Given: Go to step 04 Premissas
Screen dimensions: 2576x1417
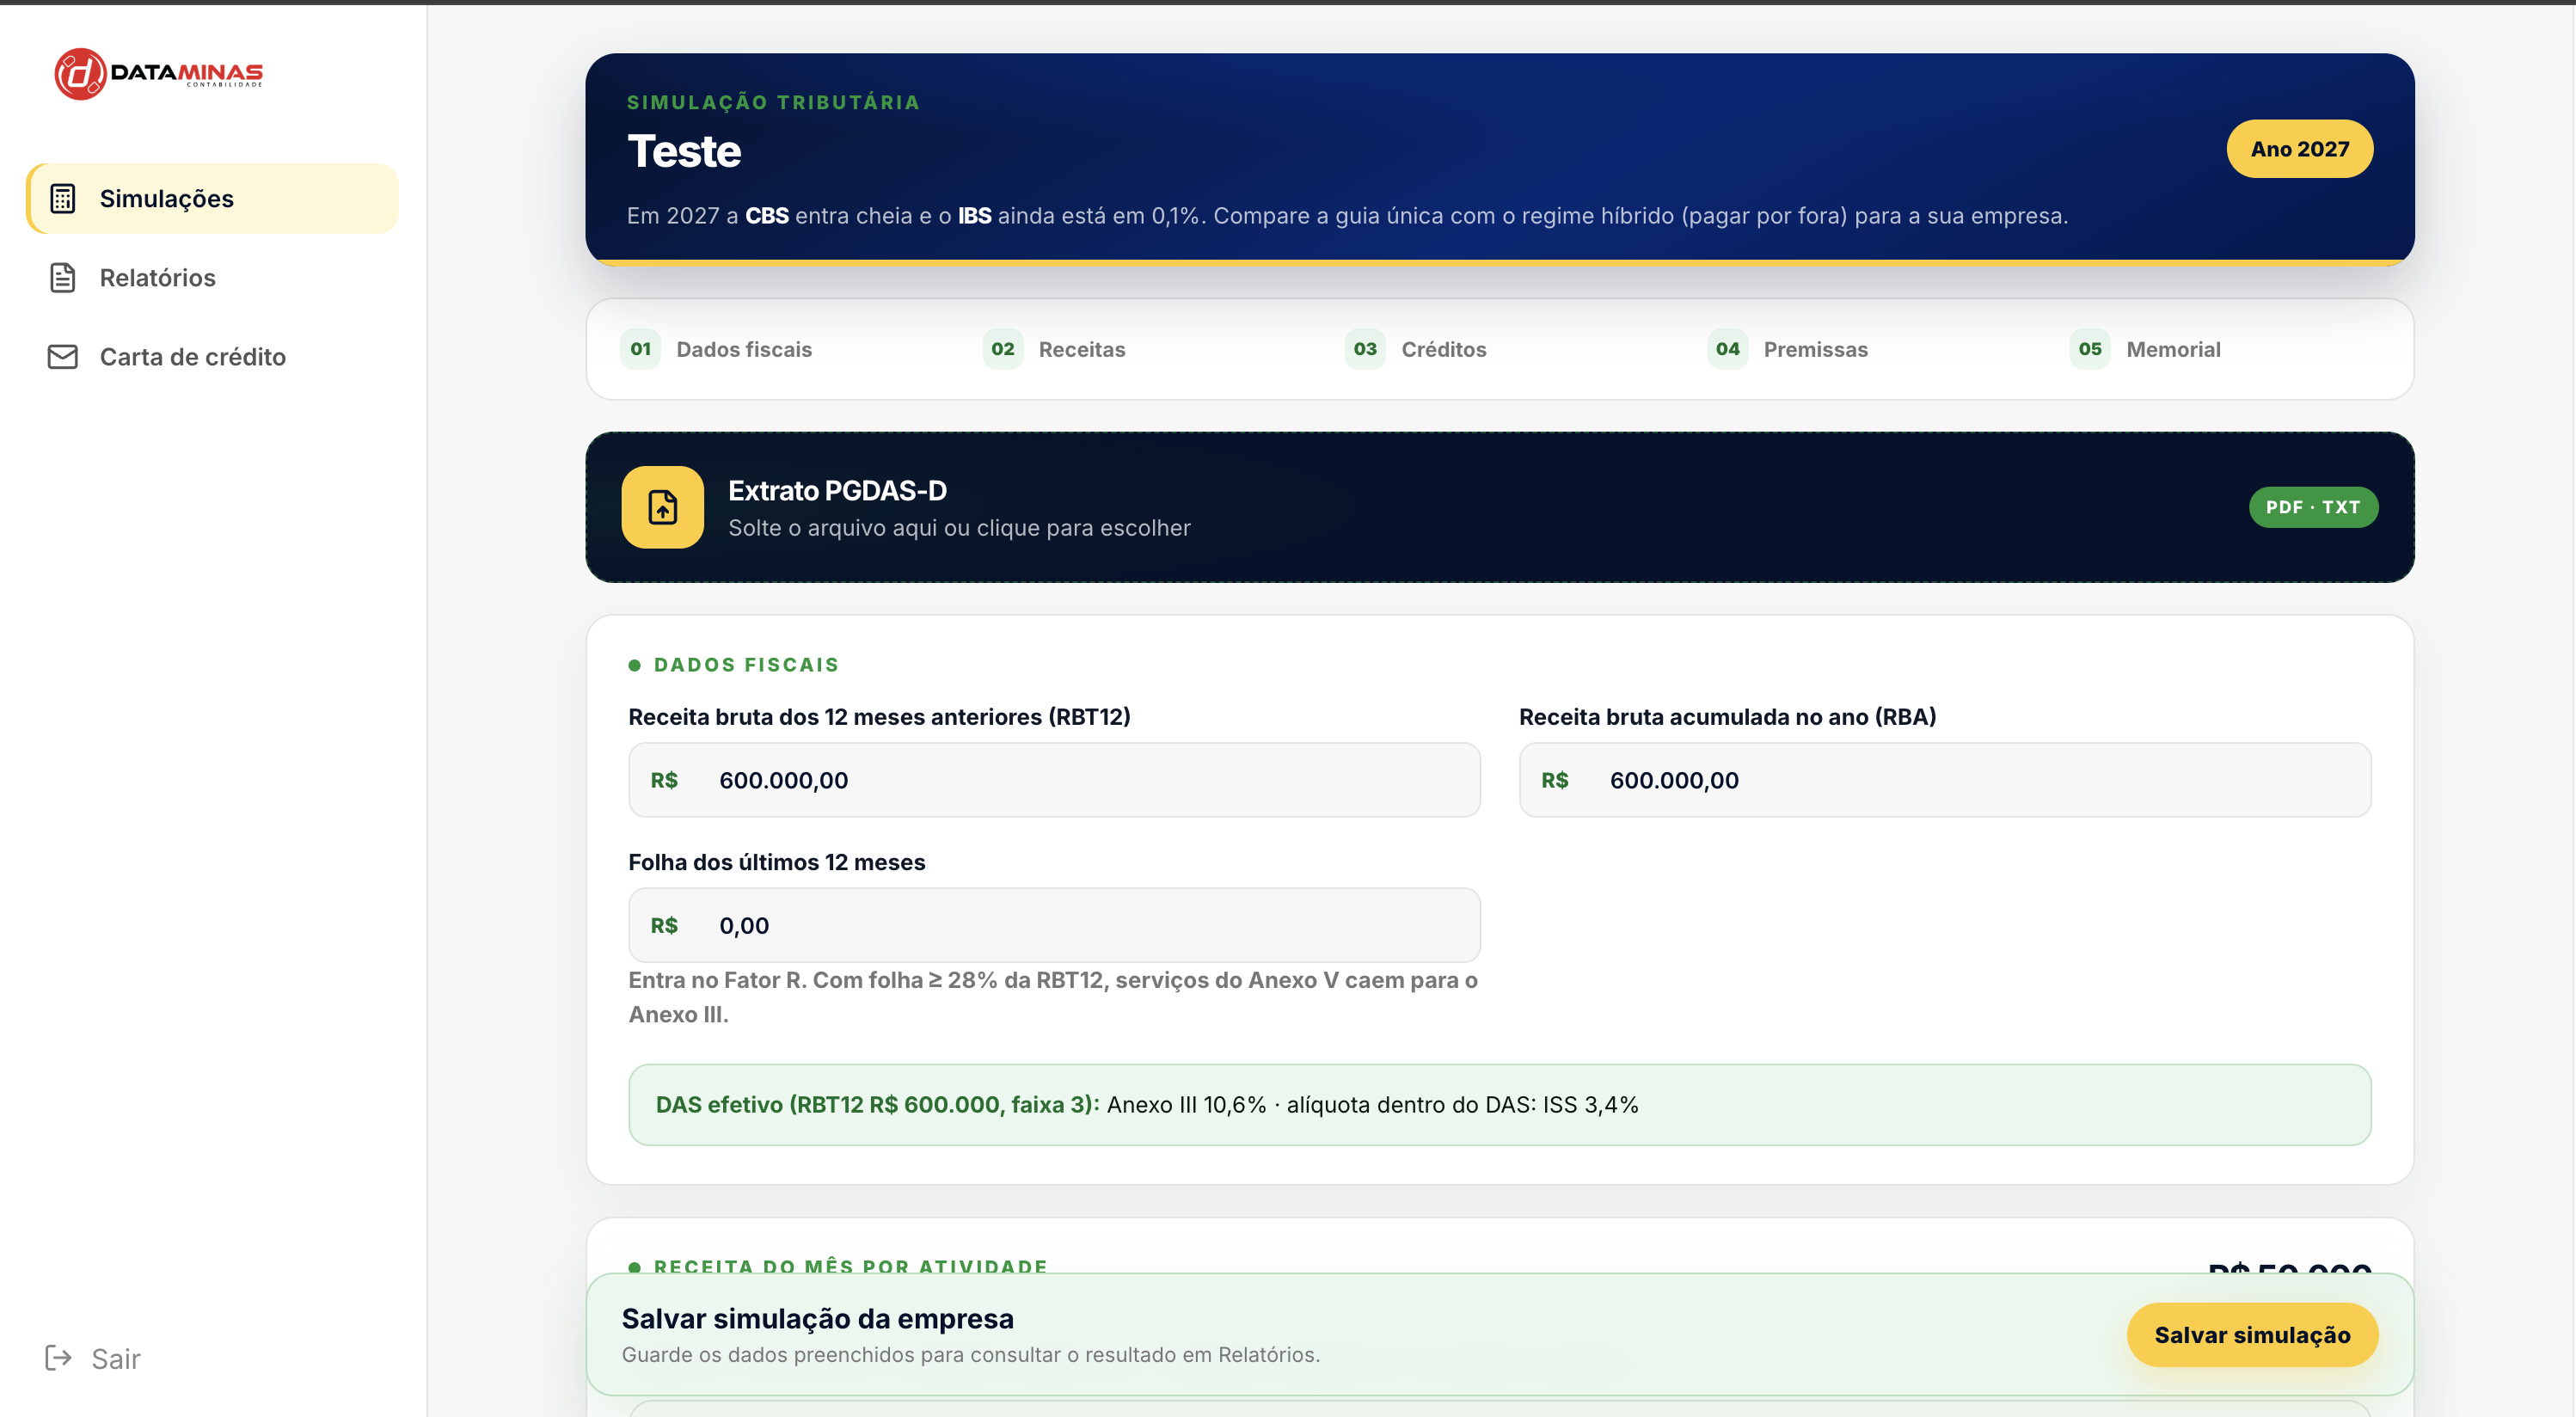Looking at the screenshot, I should pyautogui.click(x=1788, y=349).
